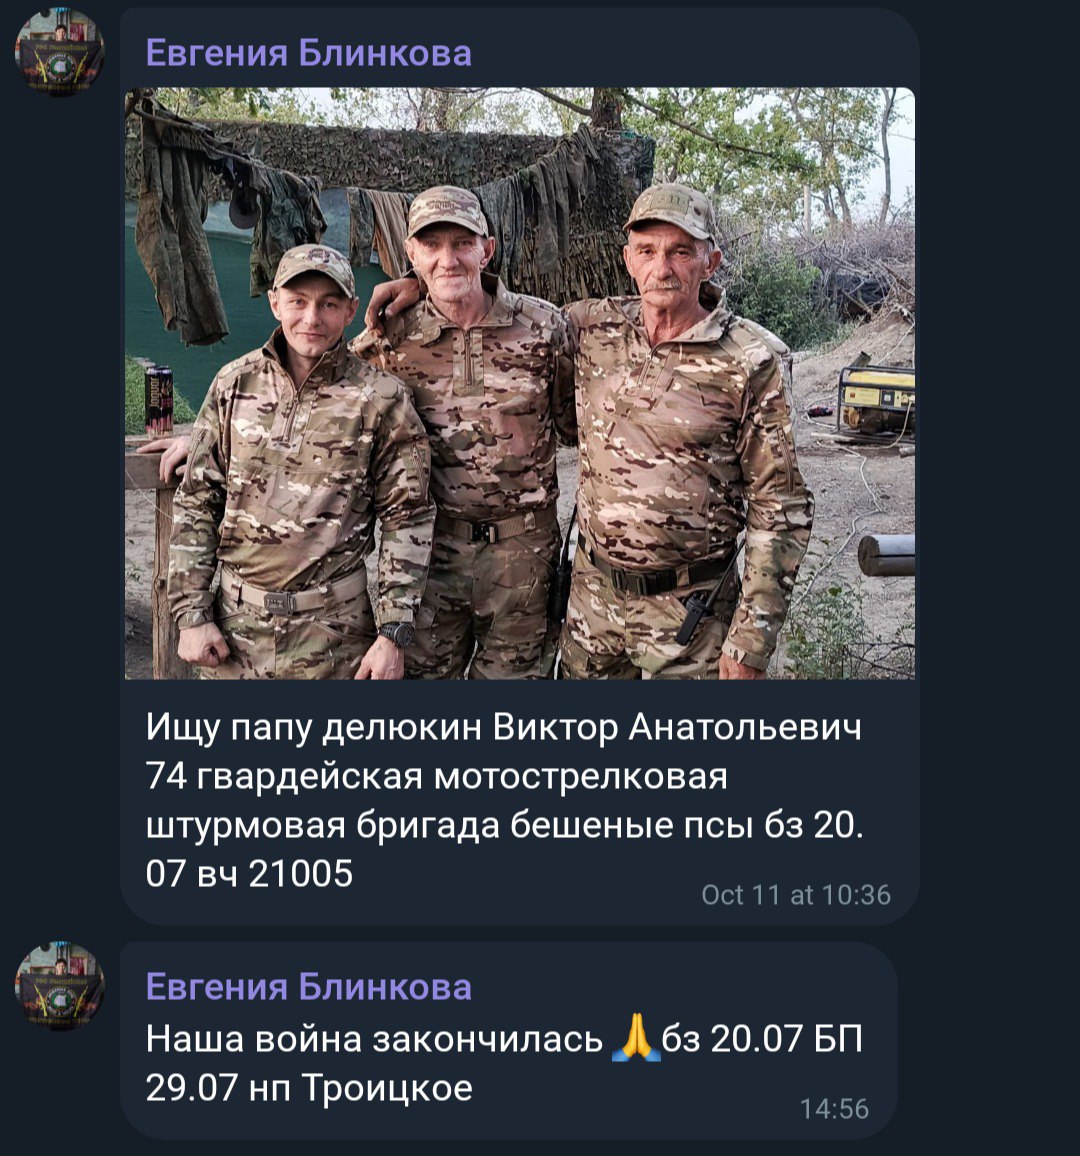1080x1156 pixels.
Task: Open the photo of three soldiers
Action: click(520, 383)
